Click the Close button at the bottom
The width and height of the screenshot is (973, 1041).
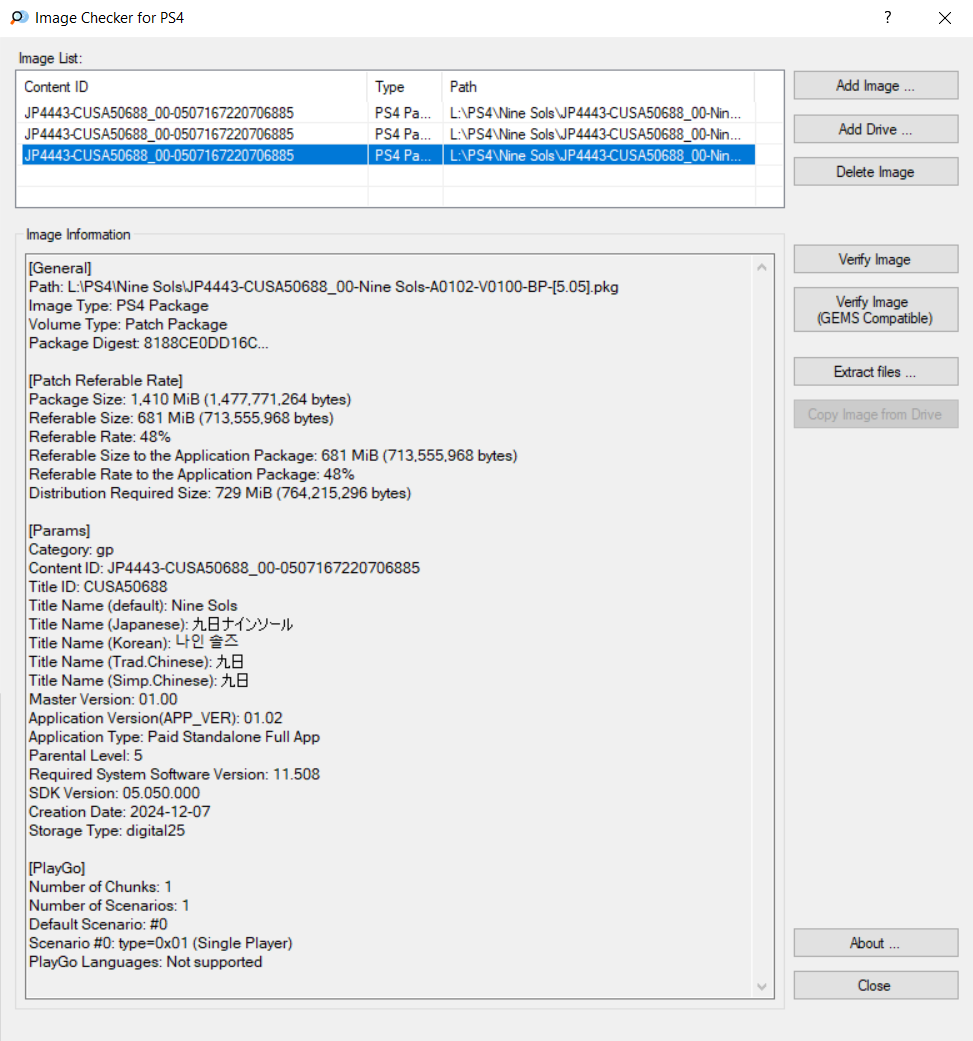tap(875, 985)
